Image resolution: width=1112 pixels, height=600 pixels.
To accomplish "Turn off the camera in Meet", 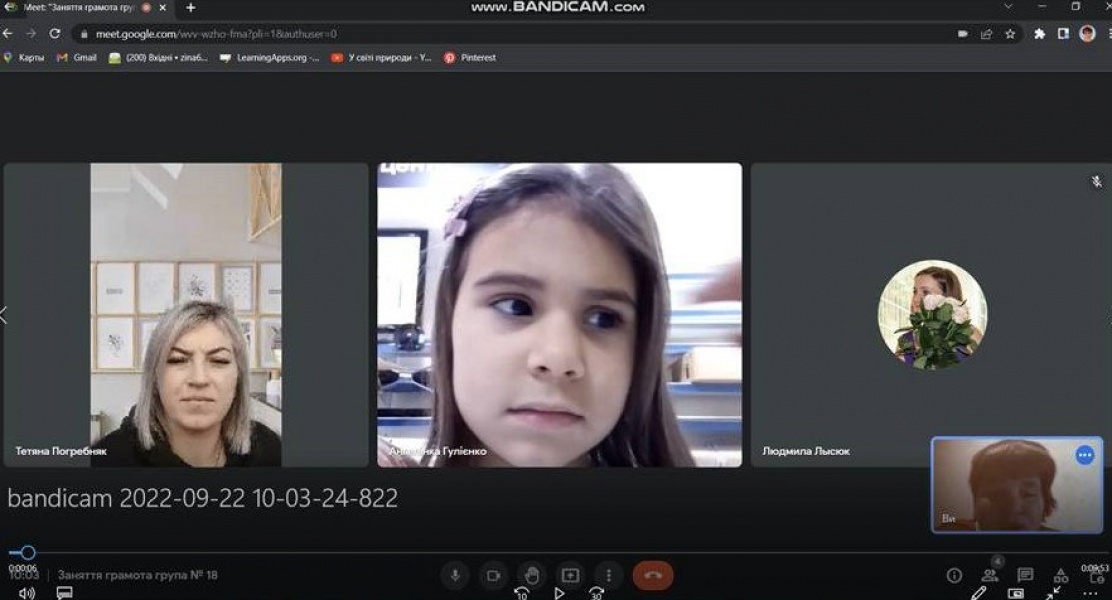I will click(493, 575).
